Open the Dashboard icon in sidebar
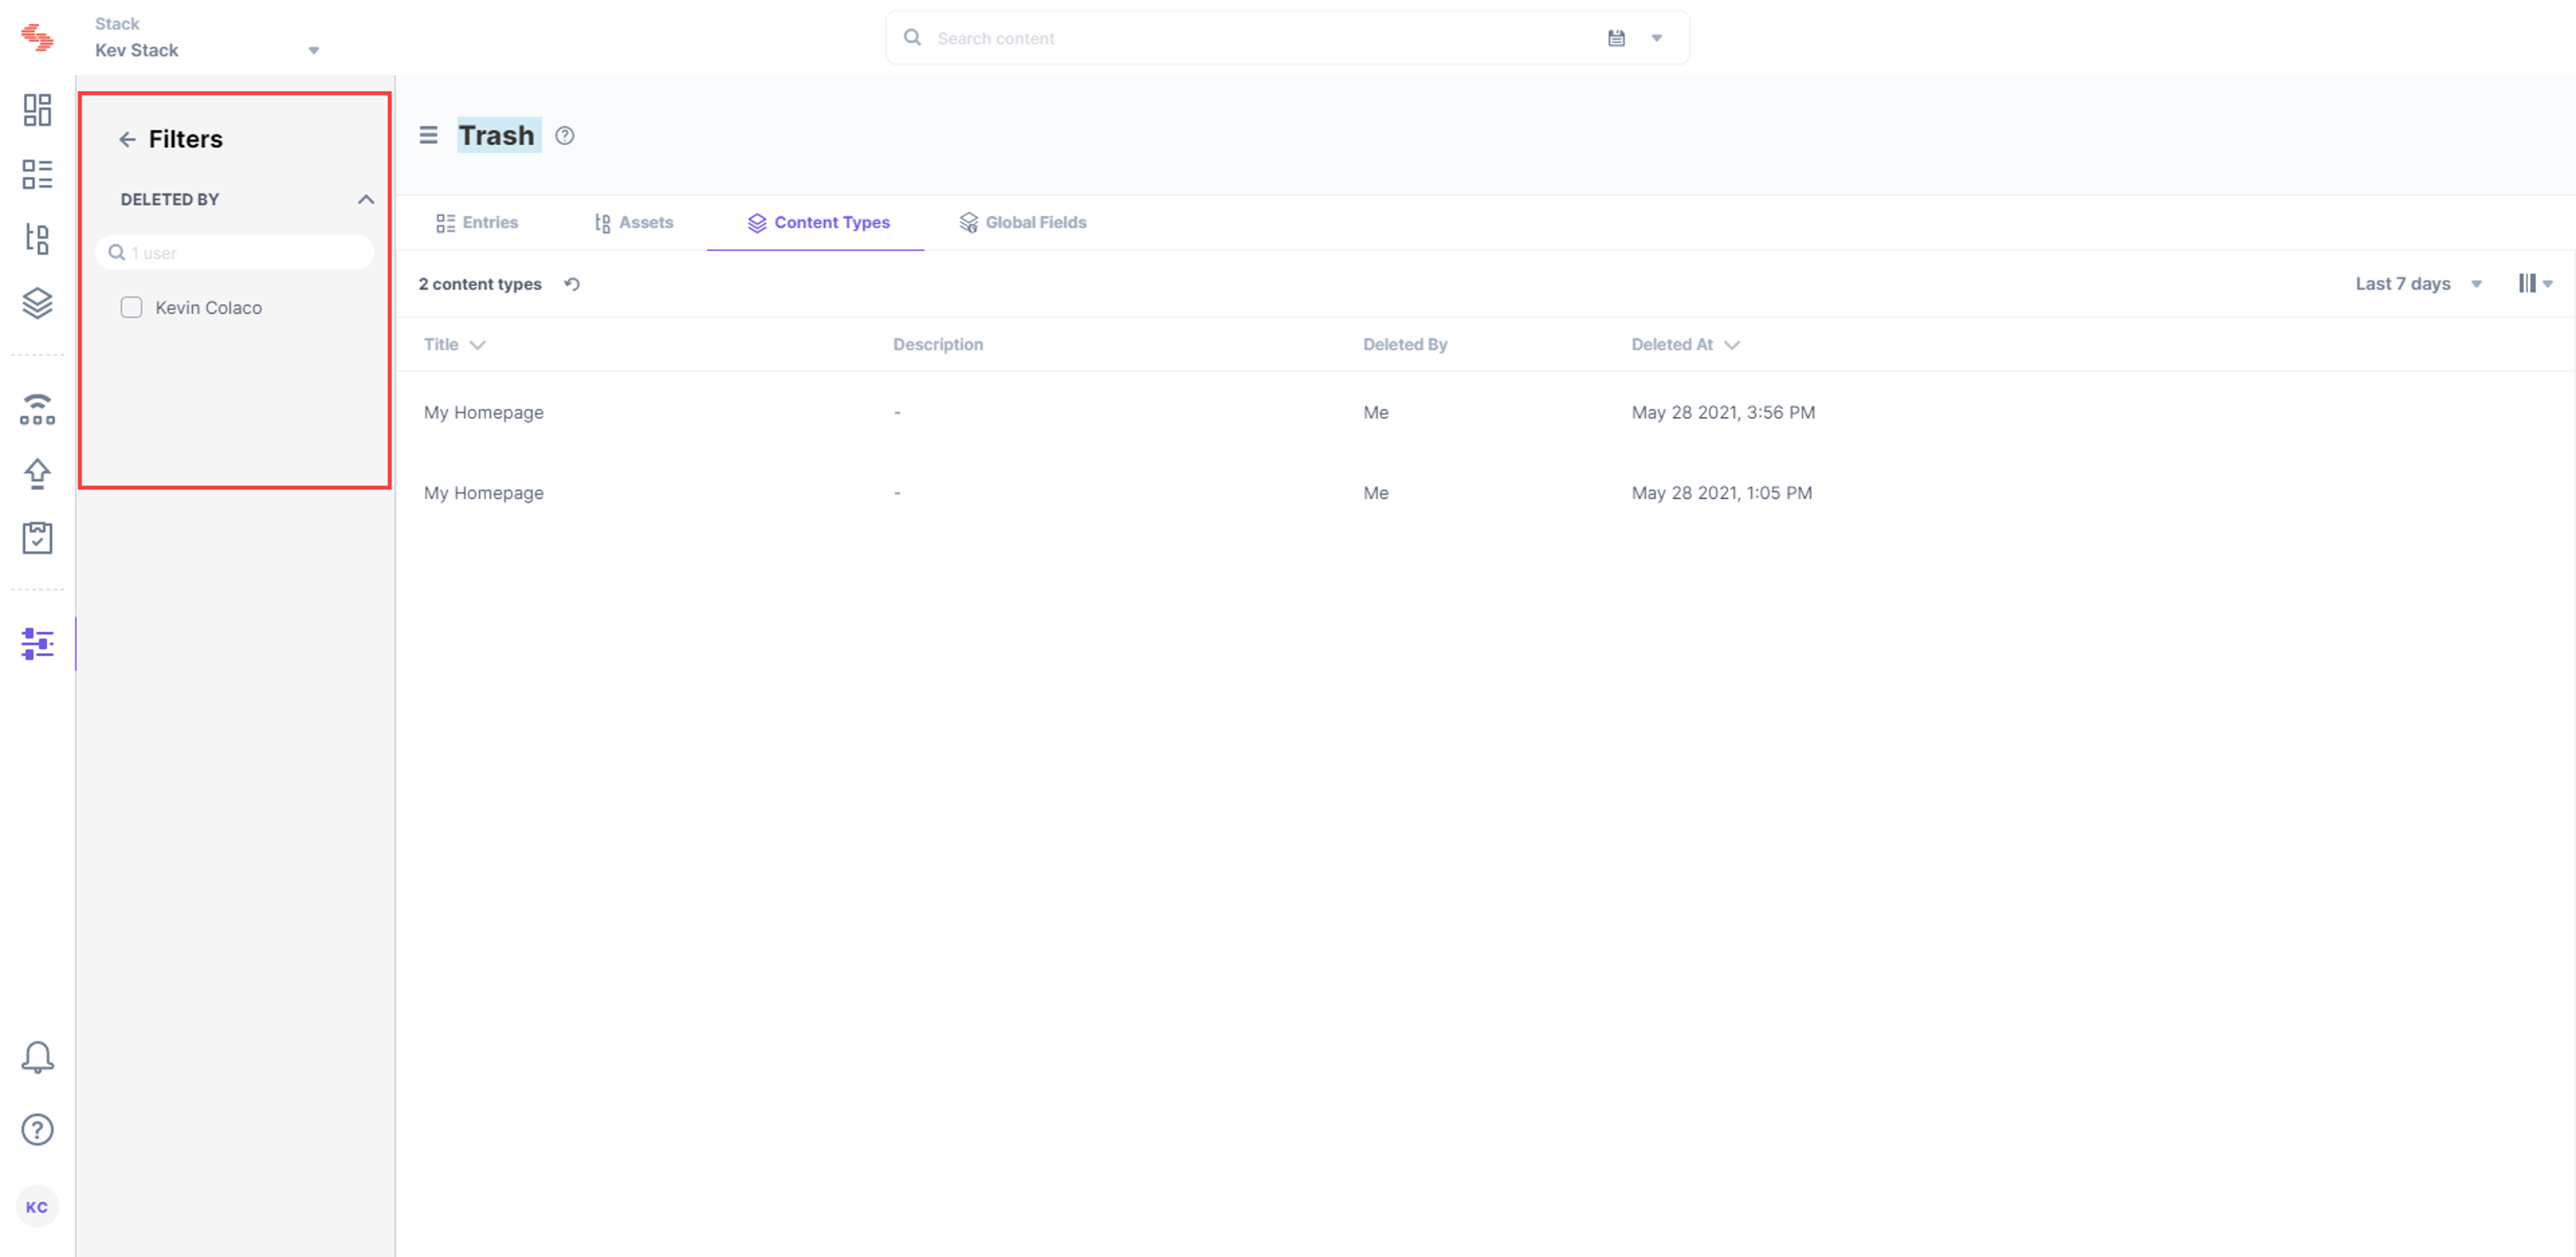Screen dimensions: 2576x1257 tap(37, 110)
